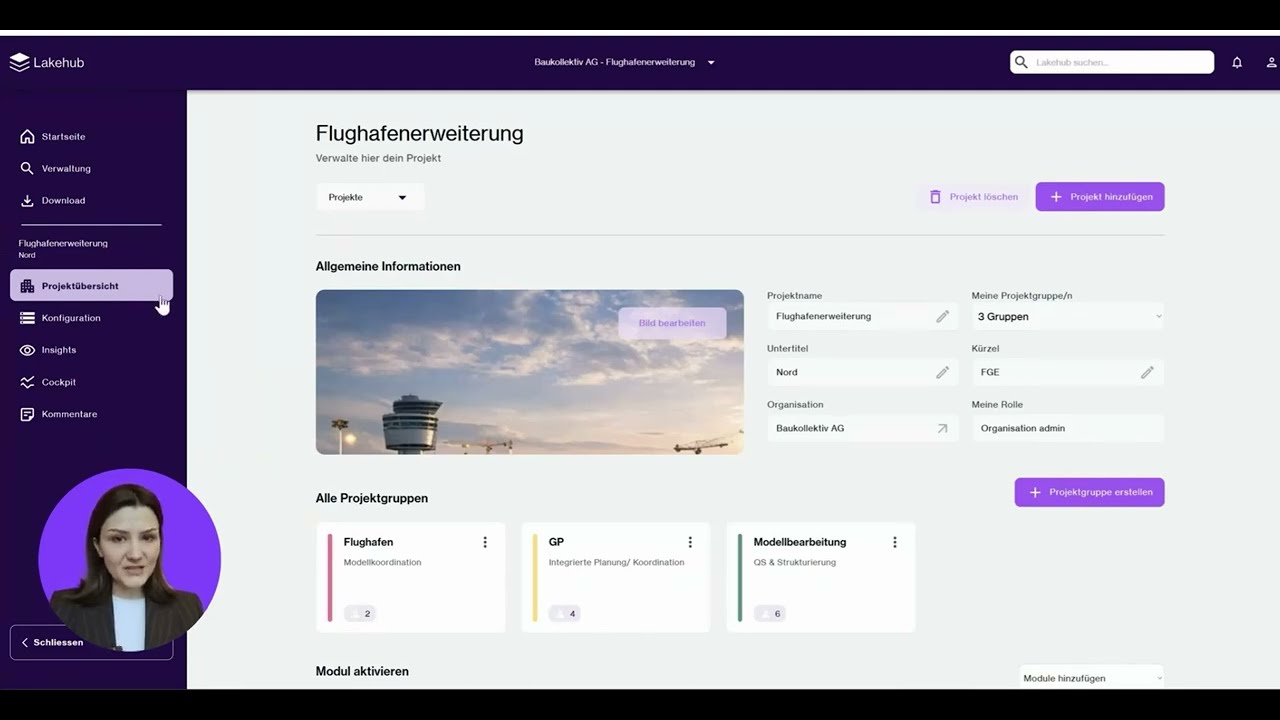1280x720 pixels.
Task: Open the 3 Gruppen dropdown
Action: (x=1068, y=316)
